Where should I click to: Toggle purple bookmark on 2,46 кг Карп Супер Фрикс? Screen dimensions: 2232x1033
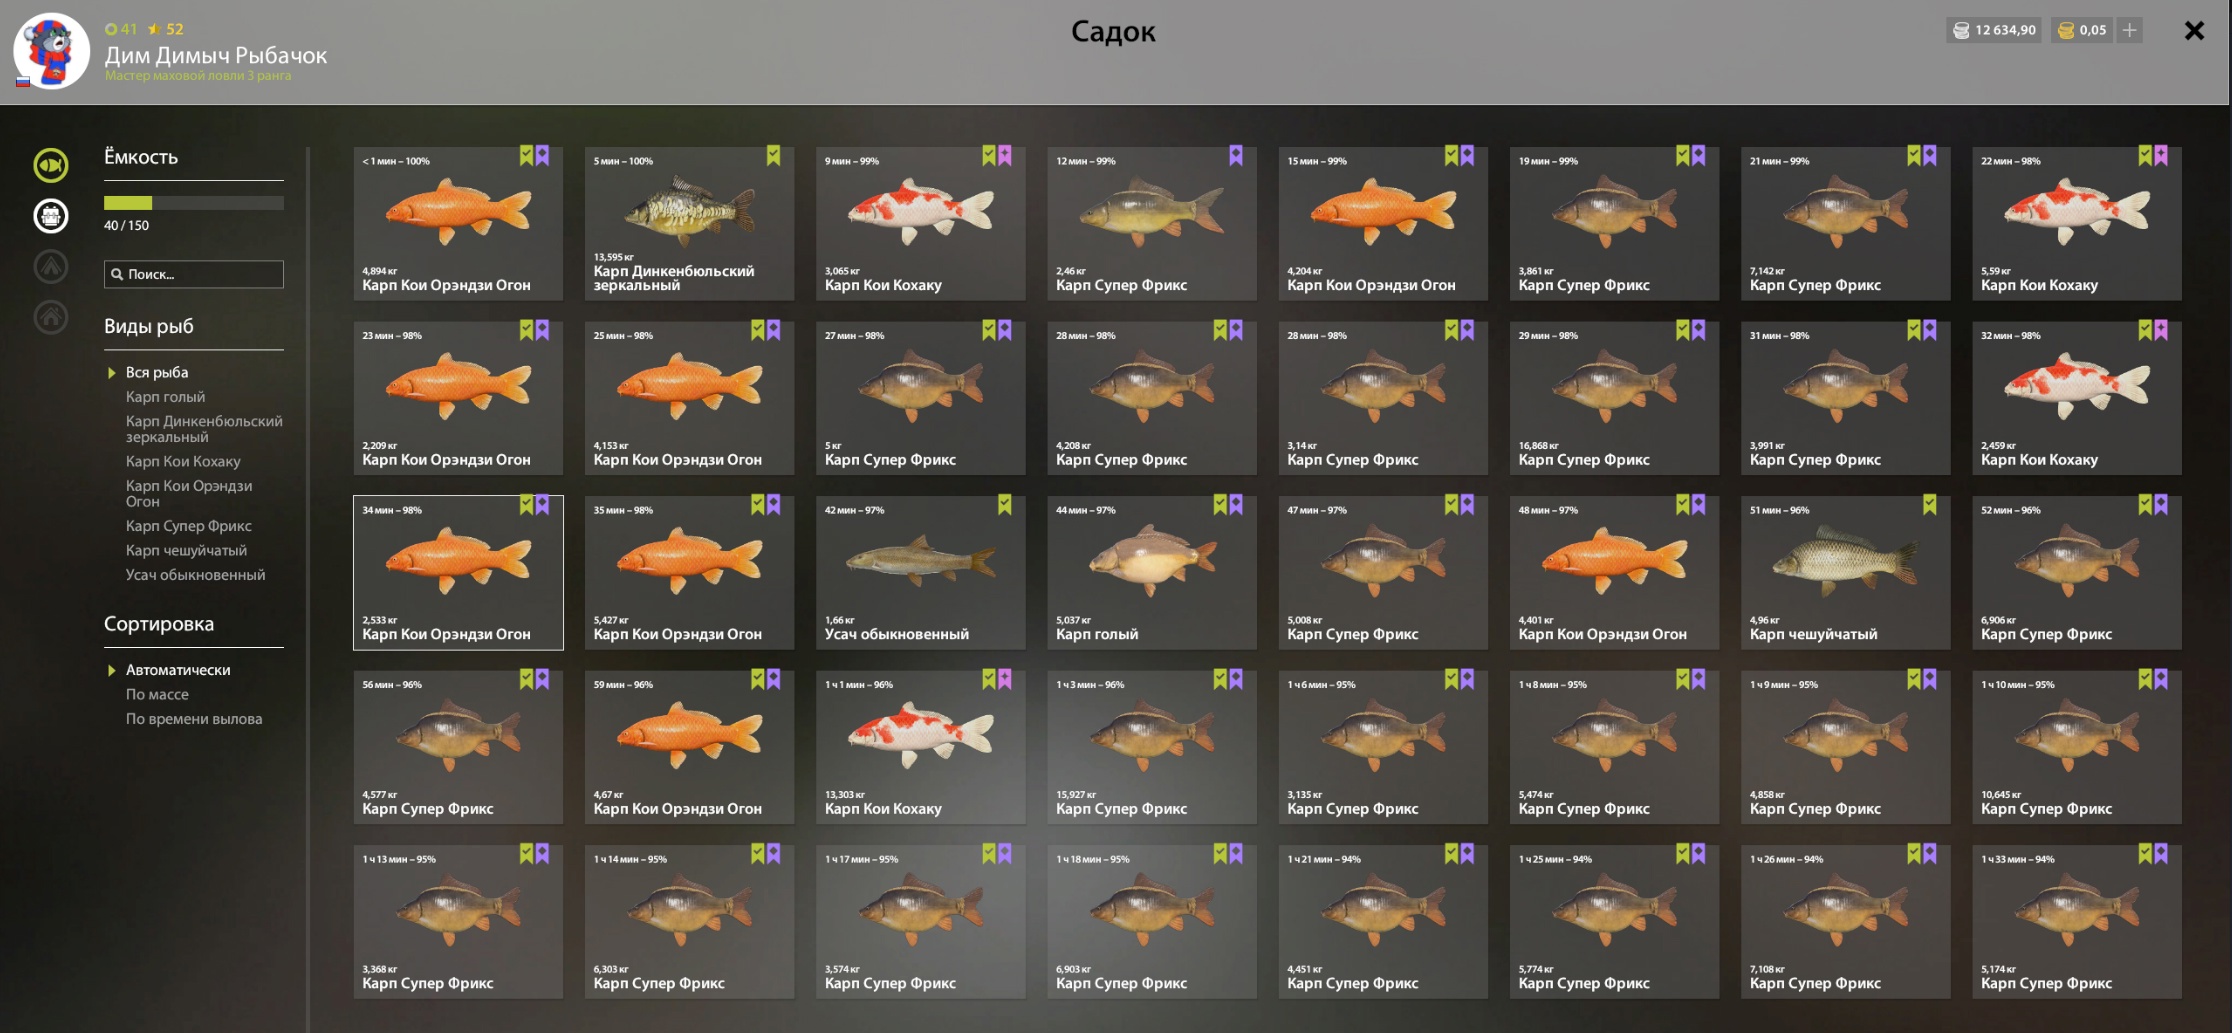tap(1236, 155)
